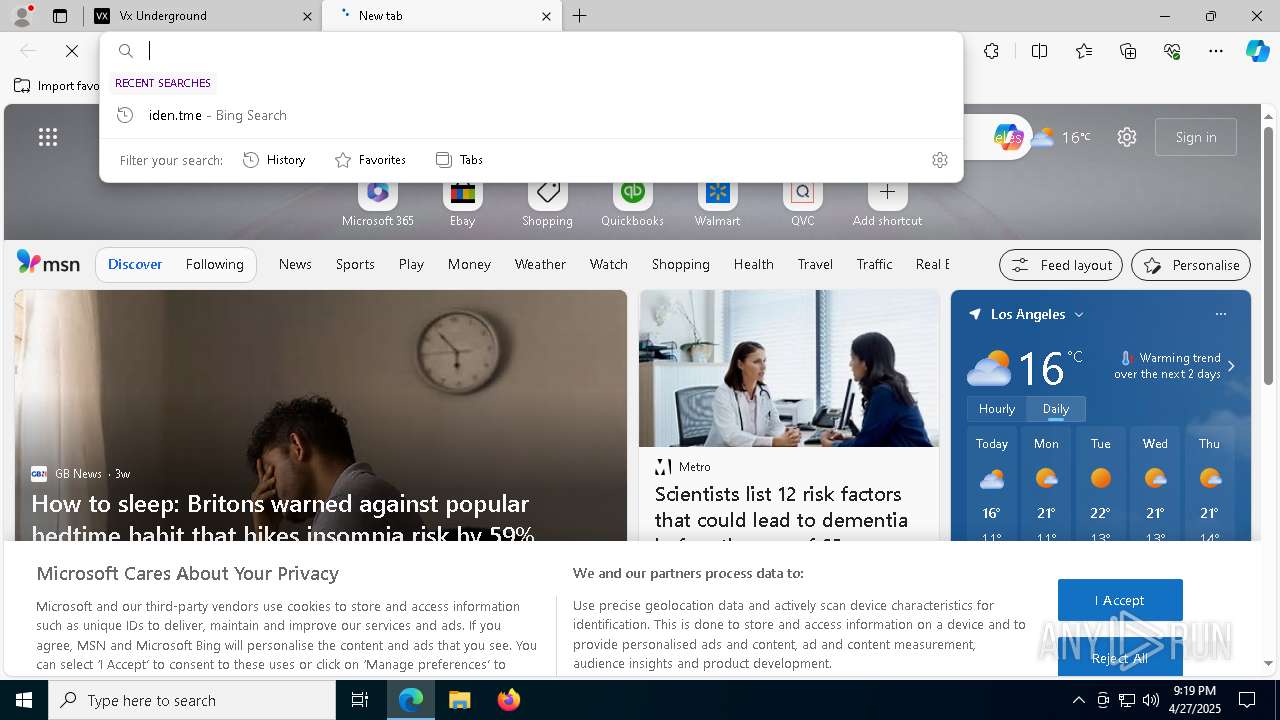Open the Play category
Image resolution: width=1280 pixels, height=720 pixels.
(x=411, y=264)
